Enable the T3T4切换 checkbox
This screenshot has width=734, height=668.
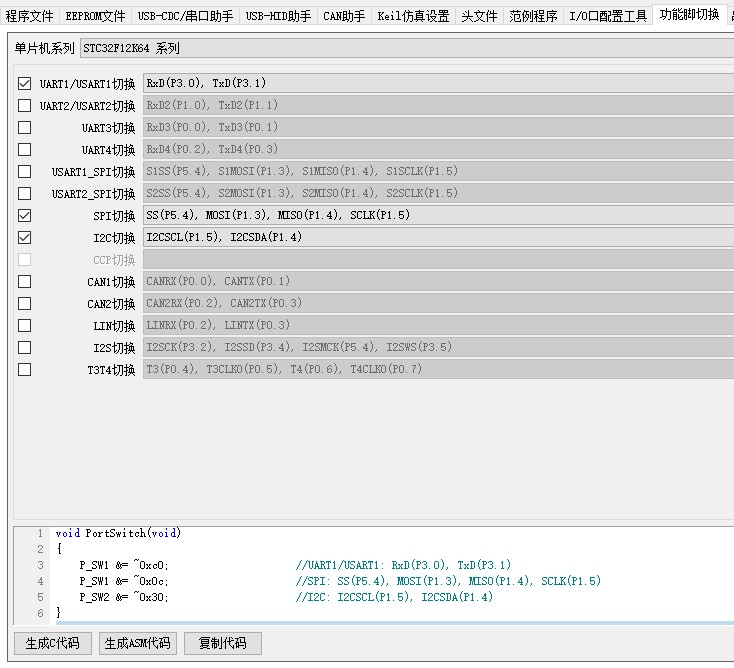point(24,370)
